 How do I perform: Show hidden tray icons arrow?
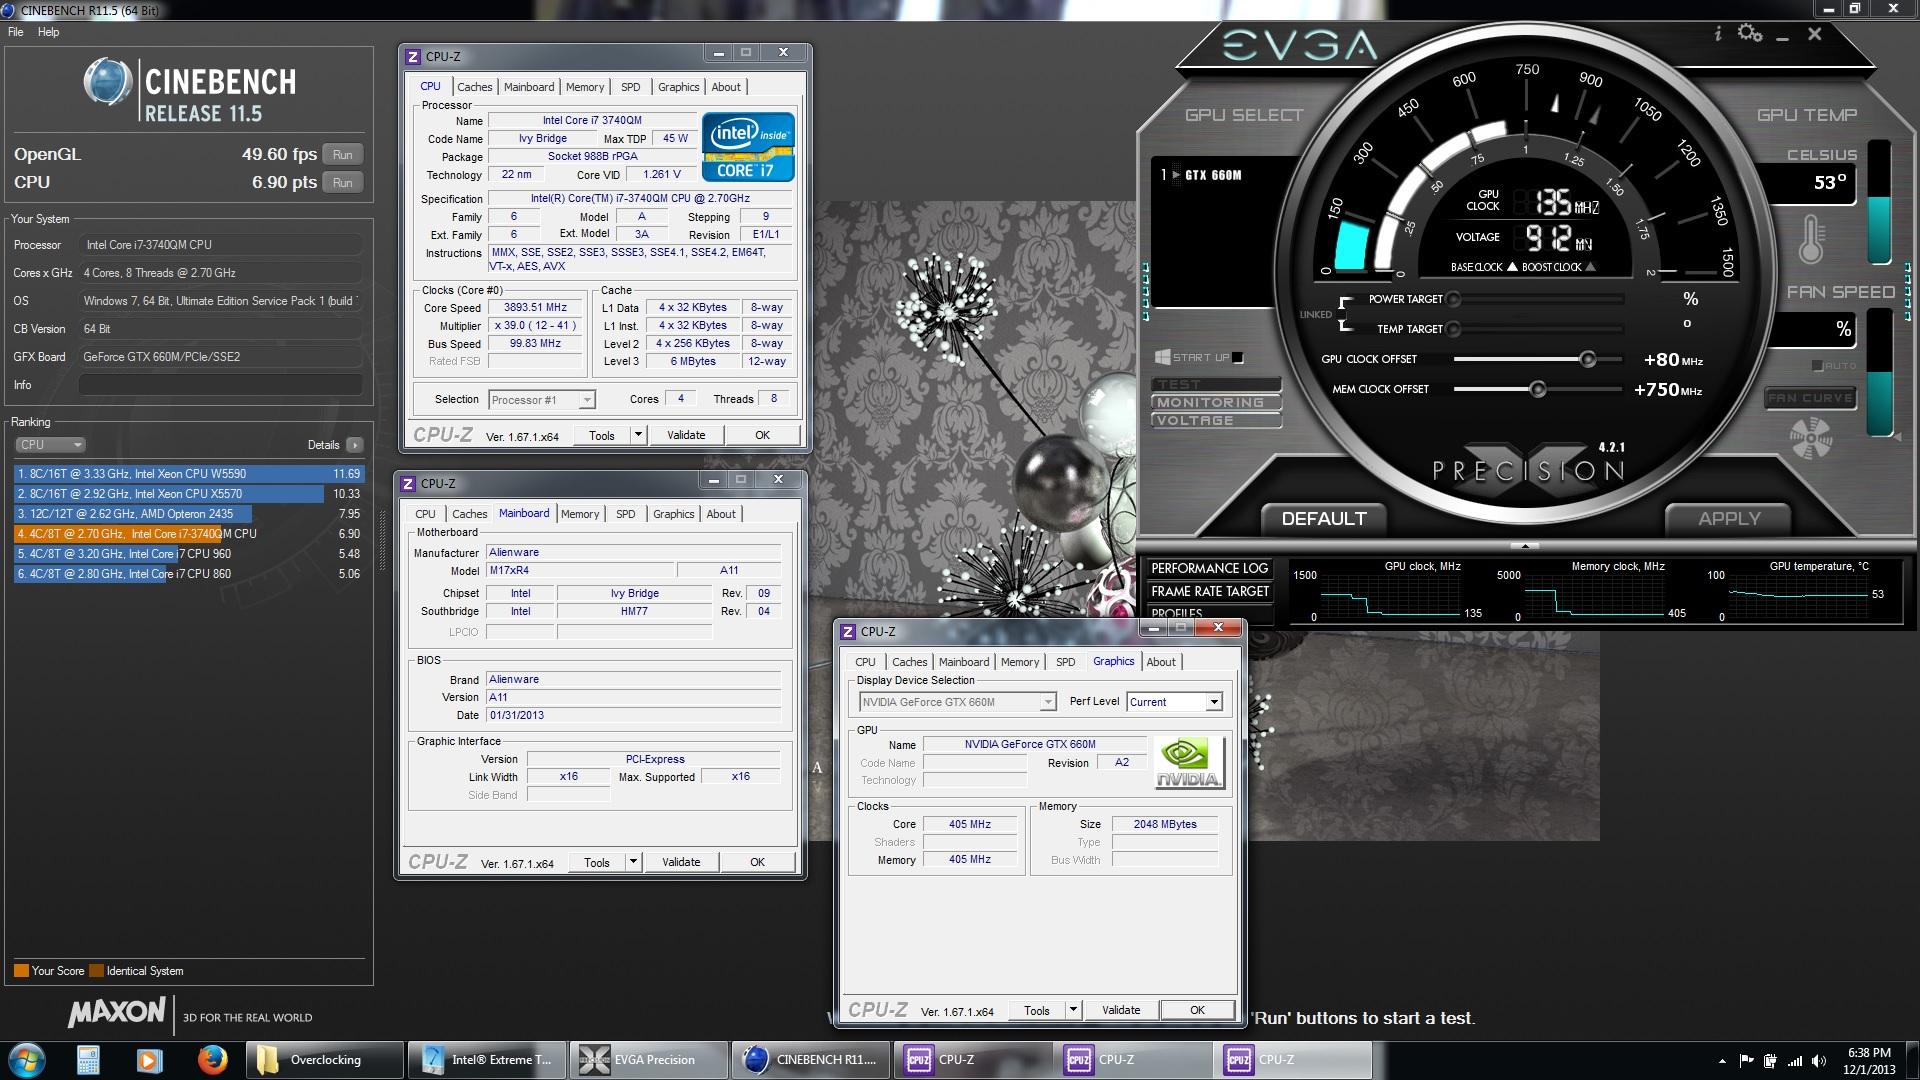click(1722, 1061)
